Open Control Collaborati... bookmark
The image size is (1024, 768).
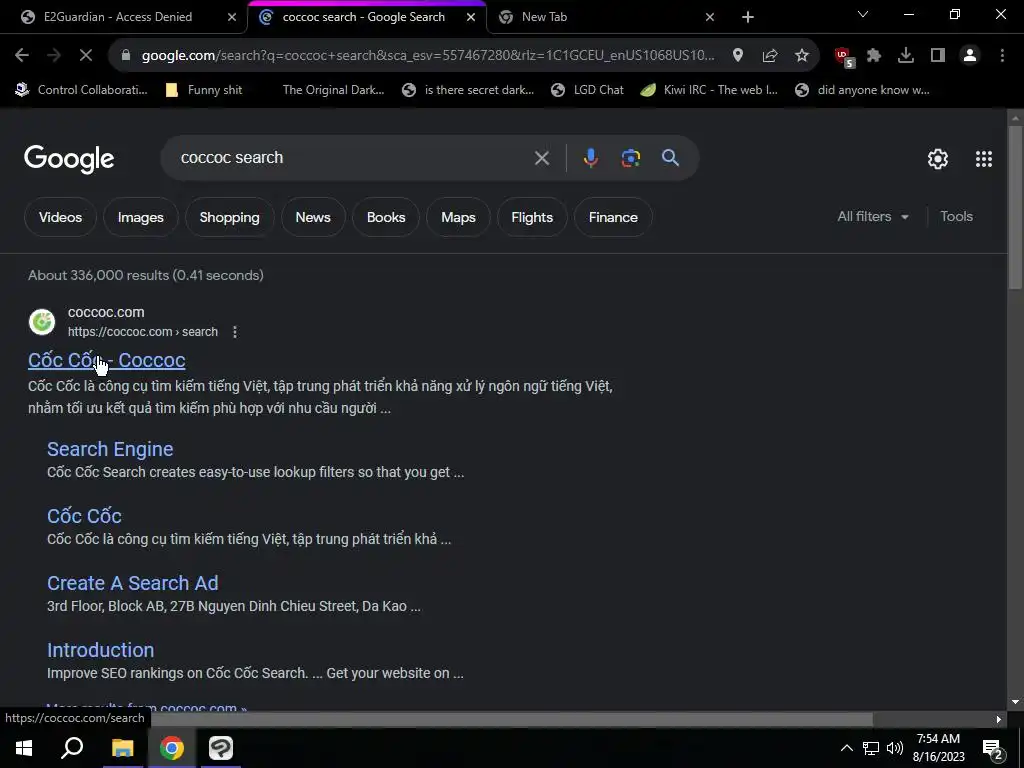(x=82, y=90)
